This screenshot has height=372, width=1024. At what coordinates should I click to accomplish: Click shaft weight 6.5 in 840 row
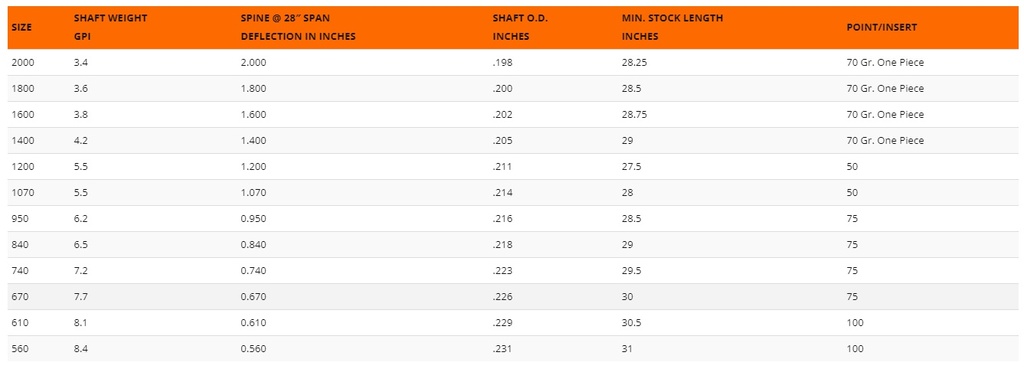[x=82, y=245]
